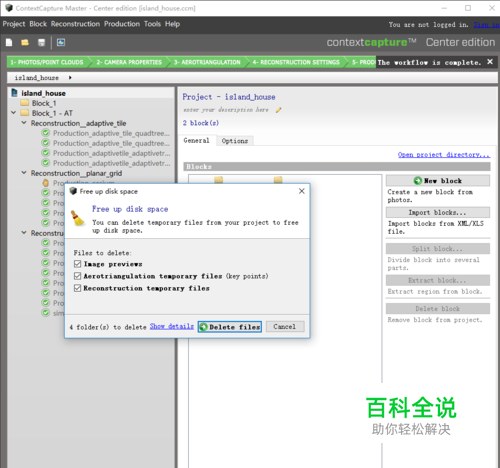Open the Reconstruction menu
500x468 pixels.
(75, 24)
